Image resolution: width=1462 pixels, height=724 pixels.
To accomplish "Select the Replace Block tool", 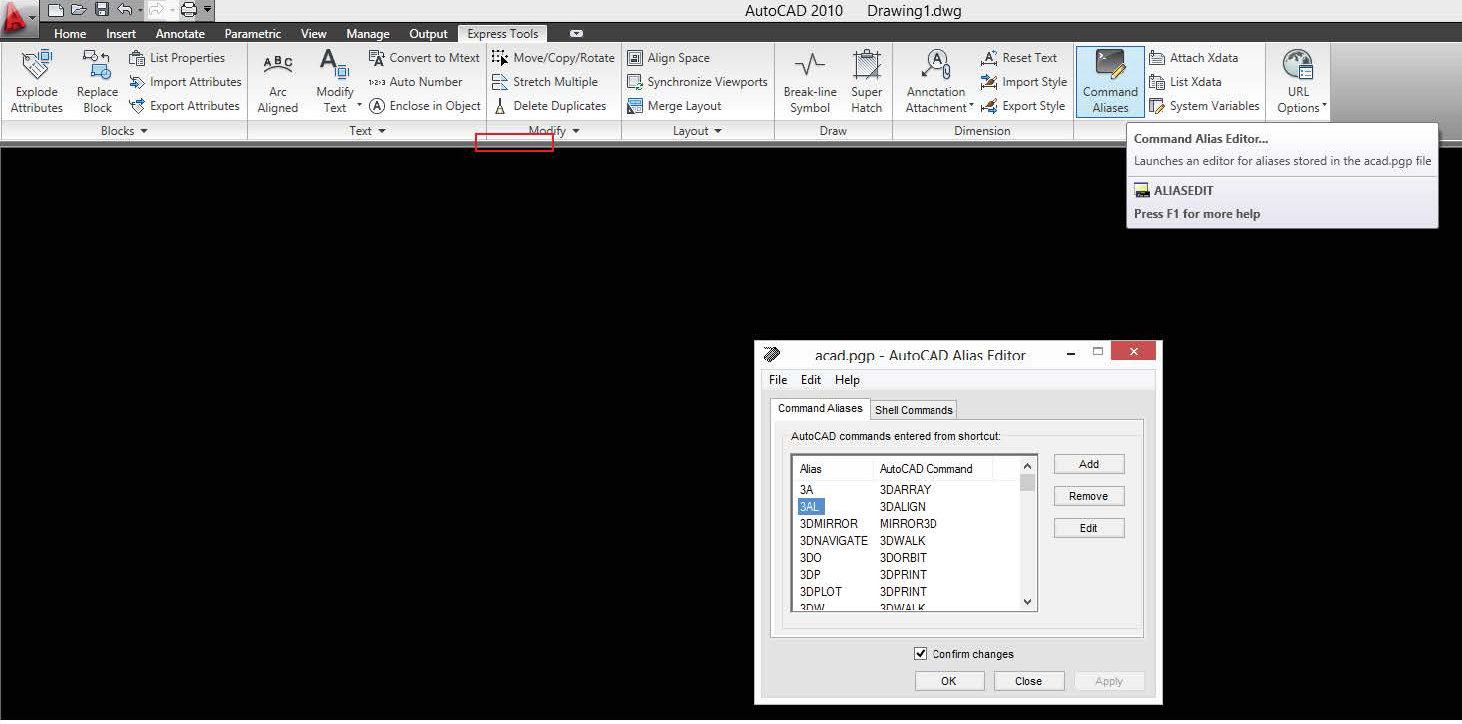I will (x=97, y=81).
